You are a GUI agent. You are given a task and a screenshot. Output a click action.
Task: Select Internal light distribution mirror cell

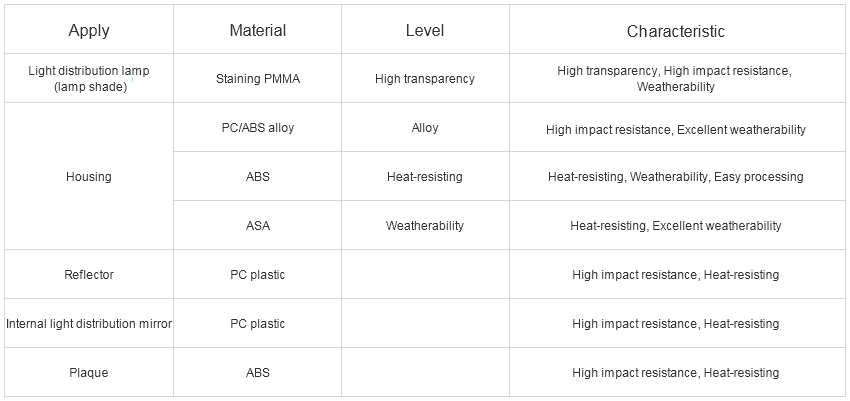[x=89, y=324]
